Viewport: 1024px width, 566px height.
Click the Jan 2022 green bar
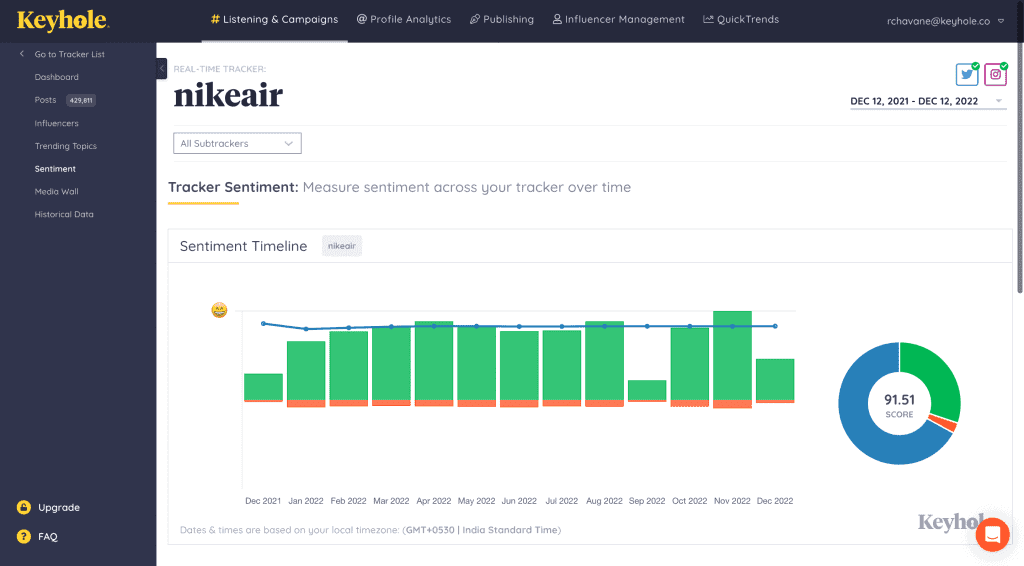(x=306, y=370)
